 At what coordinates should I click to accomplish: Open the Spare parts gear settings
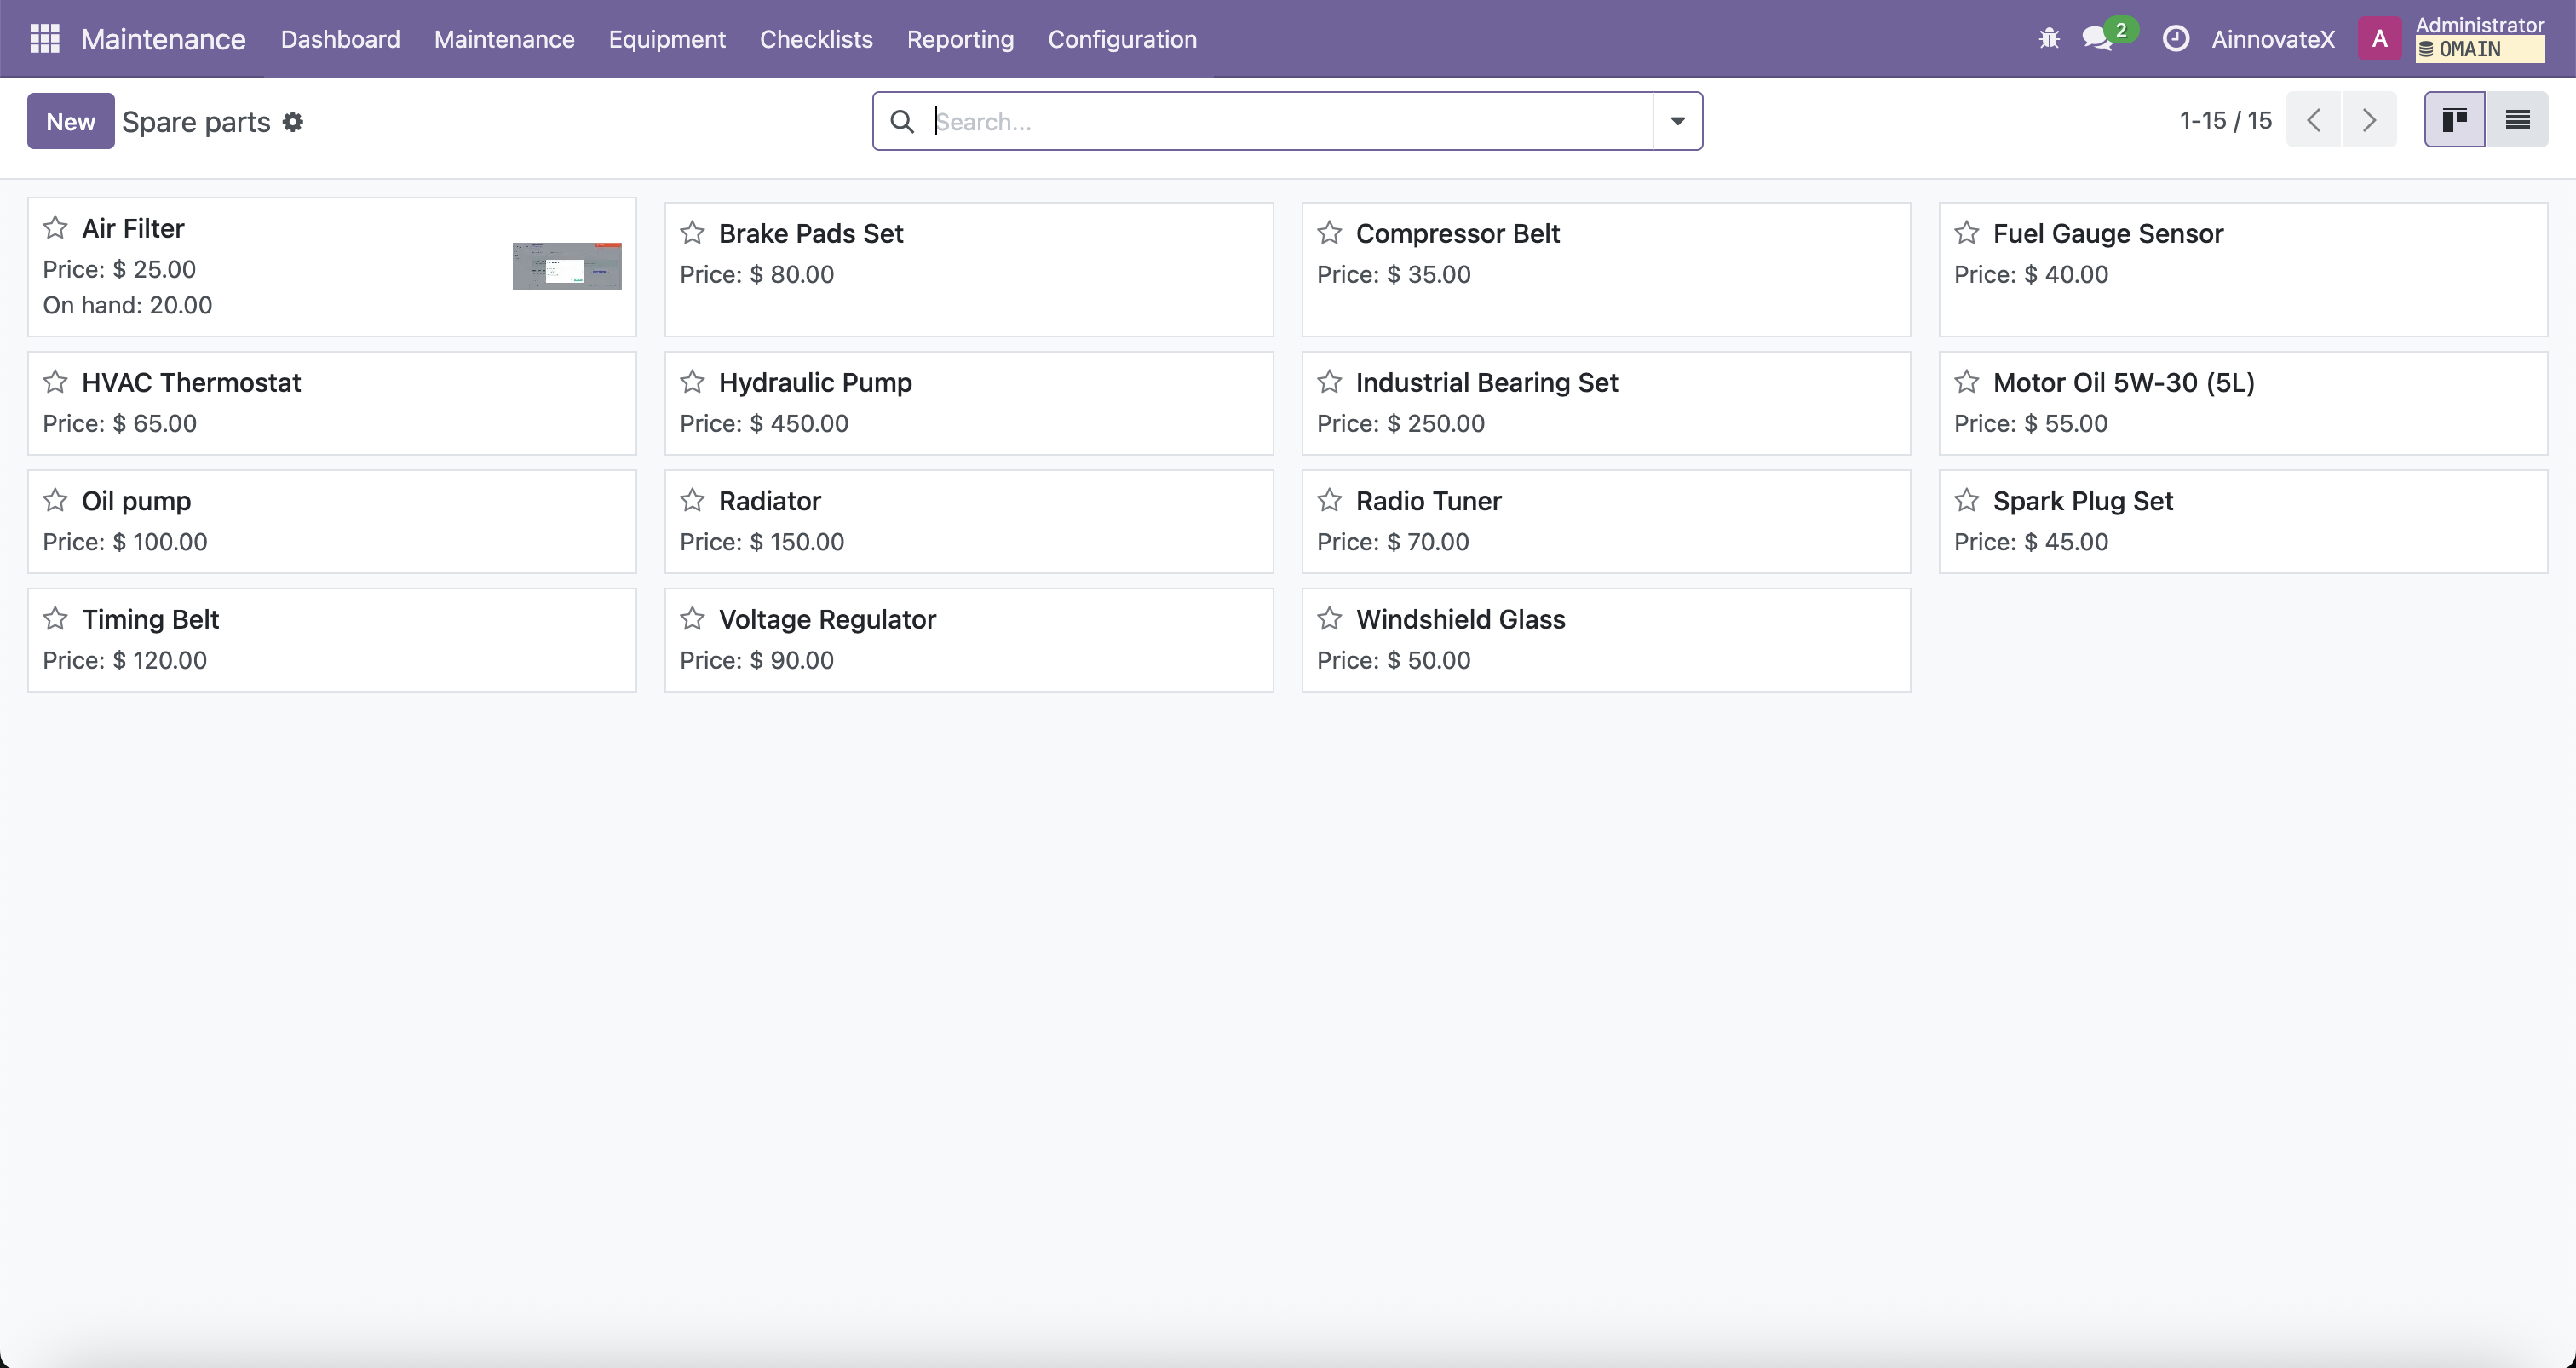tap(293, 122)
